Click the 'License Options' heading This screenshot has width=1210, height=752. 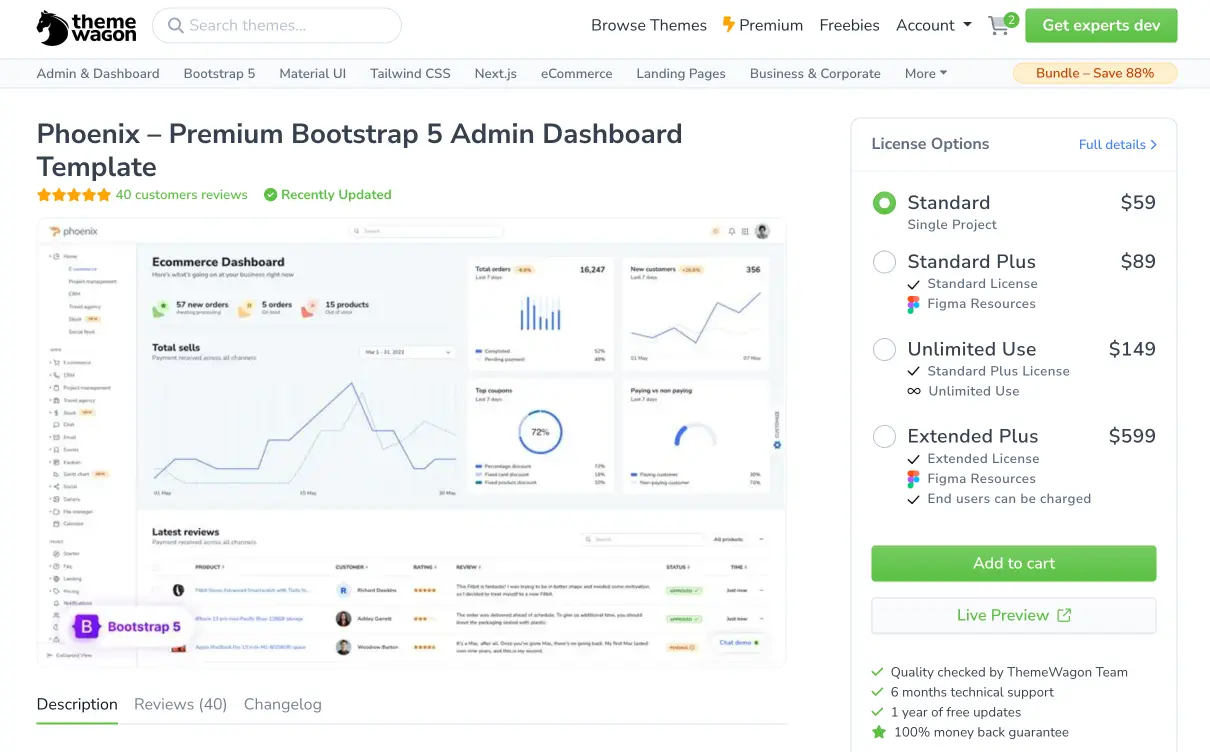930,144
